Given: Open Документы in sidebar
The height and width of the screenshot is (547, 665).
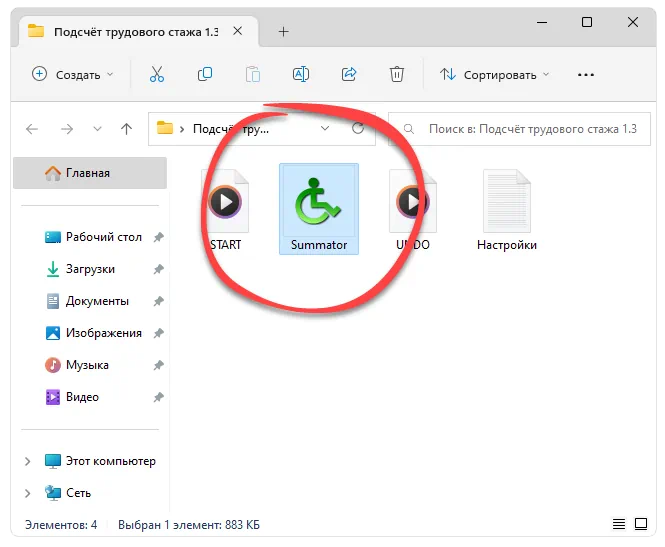Looking at the screenshot, I should coord(87,301).
